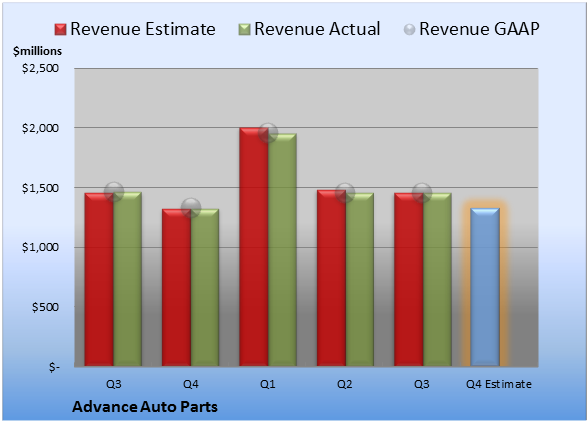Click the 'Q1' x-axis label
Viewport: 588px width, 422px height.
coord(268,384)
